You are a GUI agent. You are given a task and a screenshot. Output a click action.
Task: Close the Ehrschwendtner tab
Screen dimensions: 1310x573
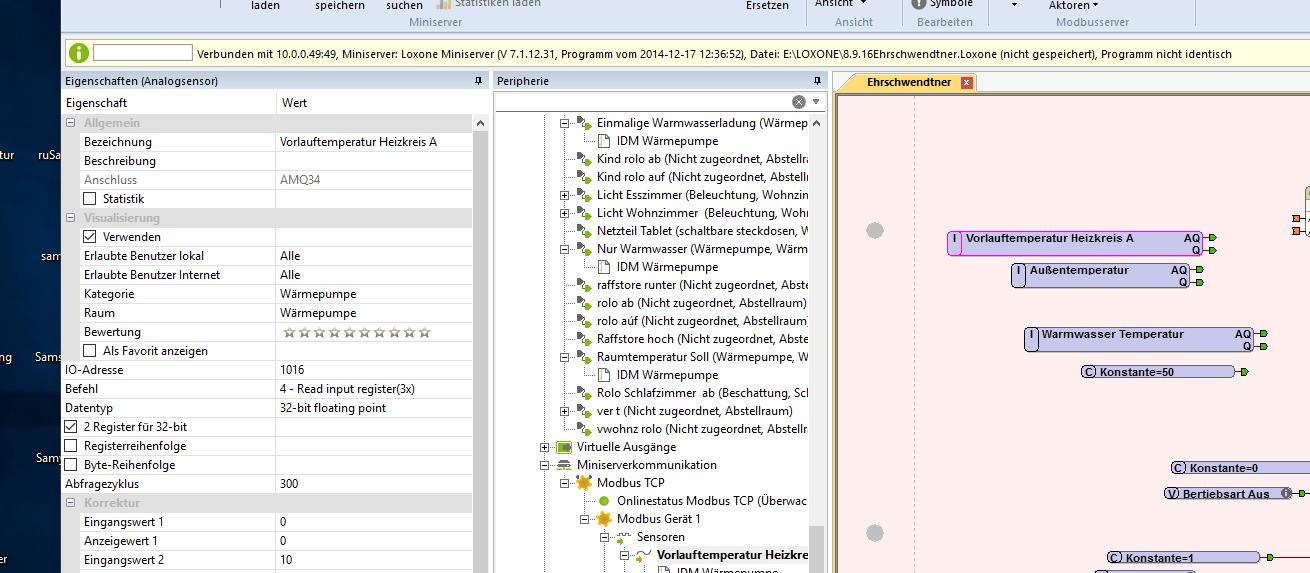(x=966, y=83)
